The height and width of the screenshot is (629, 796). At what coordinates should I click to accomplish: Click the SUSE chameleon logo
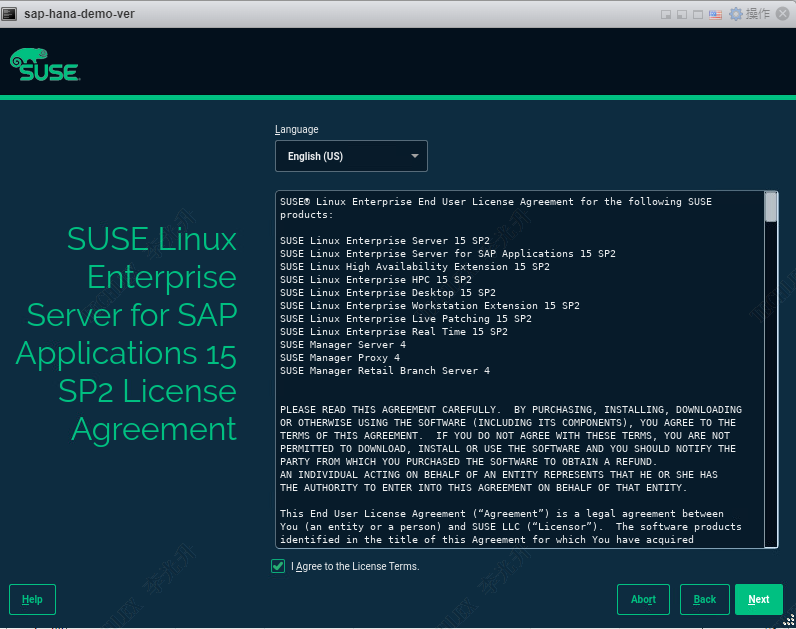45,64
